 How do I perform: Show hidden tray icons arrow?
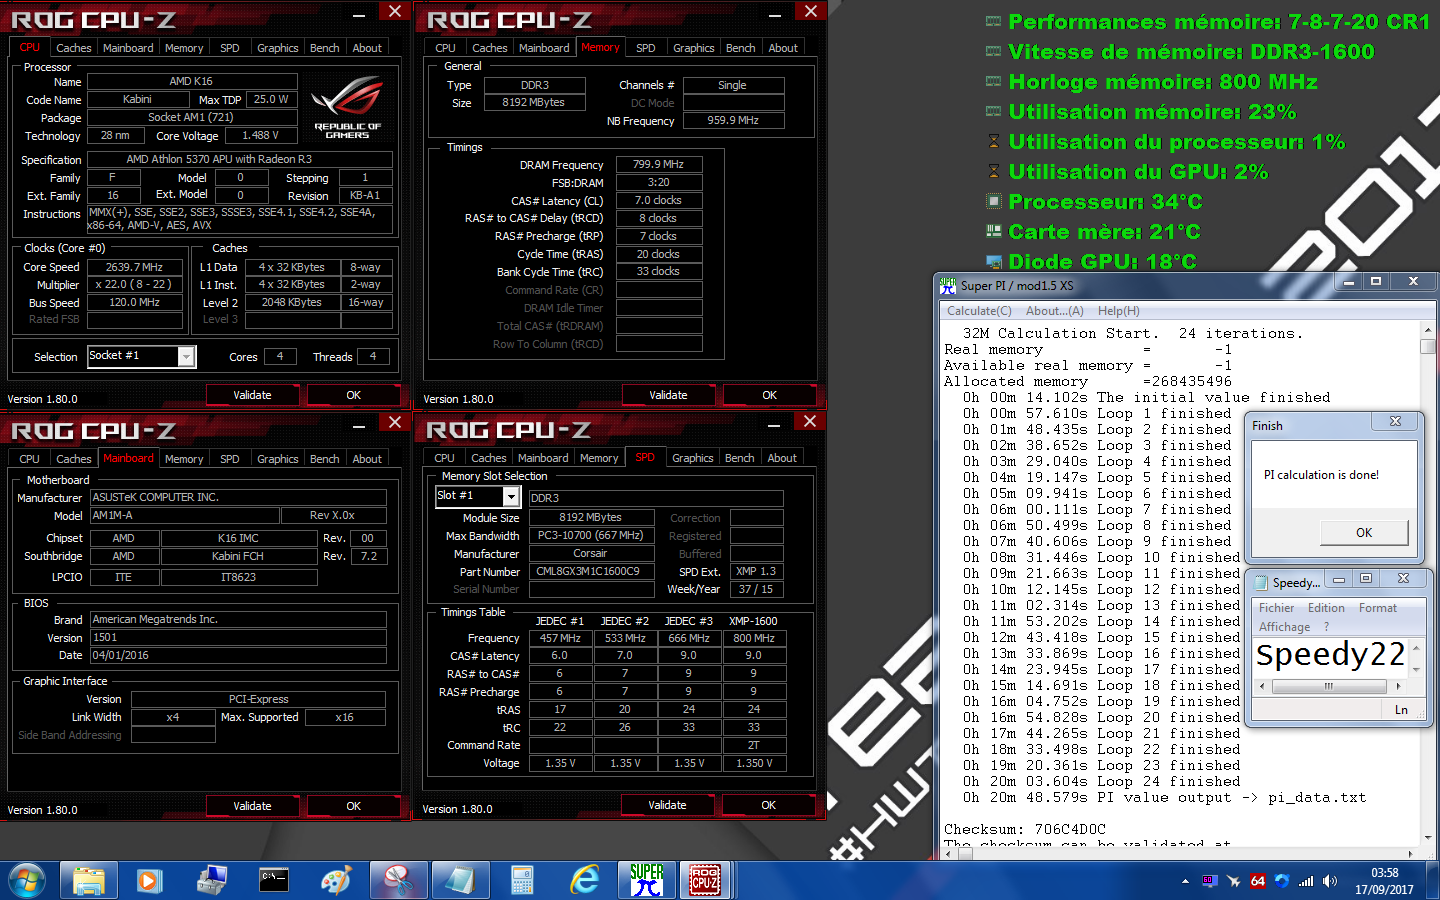click(x=1185, y=881)
